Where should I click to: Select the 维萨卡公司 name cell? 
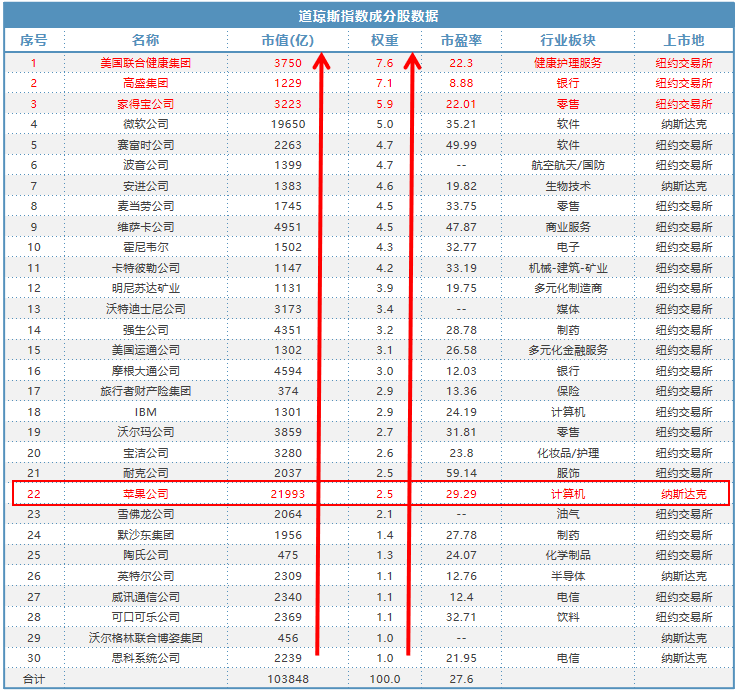[145, 227]
